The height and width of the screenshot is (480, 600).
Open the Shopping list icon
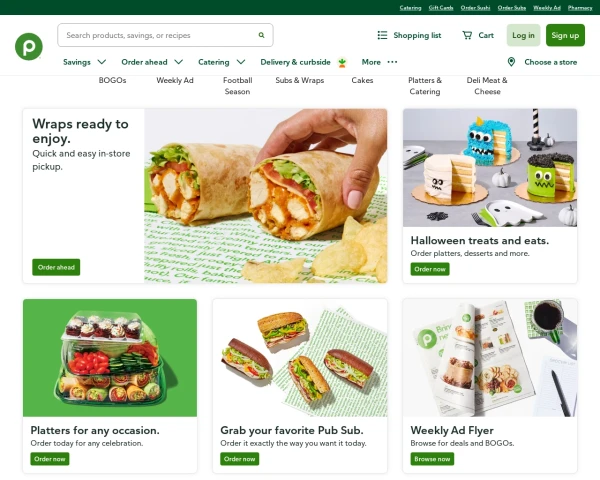(382, 35)
